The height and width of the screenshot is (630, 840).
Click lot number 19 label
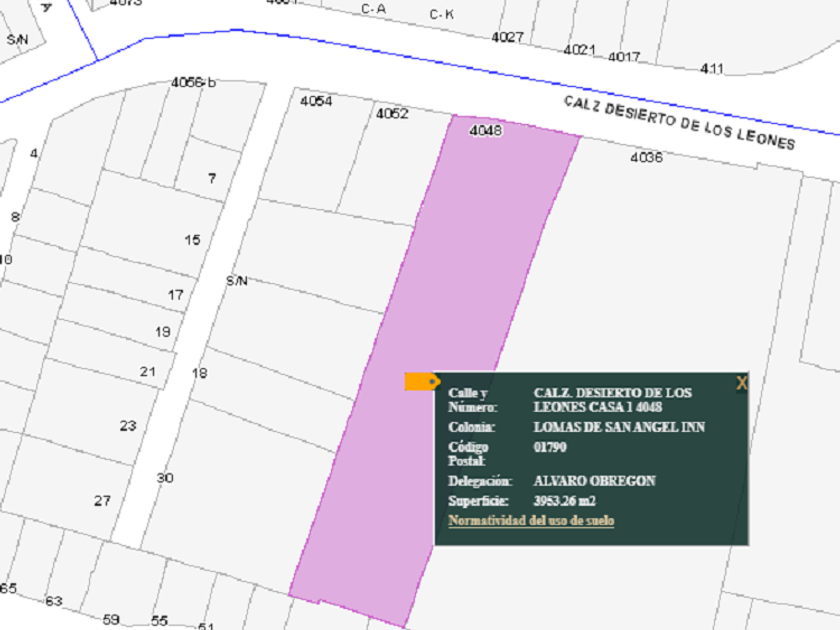point(163,332)
